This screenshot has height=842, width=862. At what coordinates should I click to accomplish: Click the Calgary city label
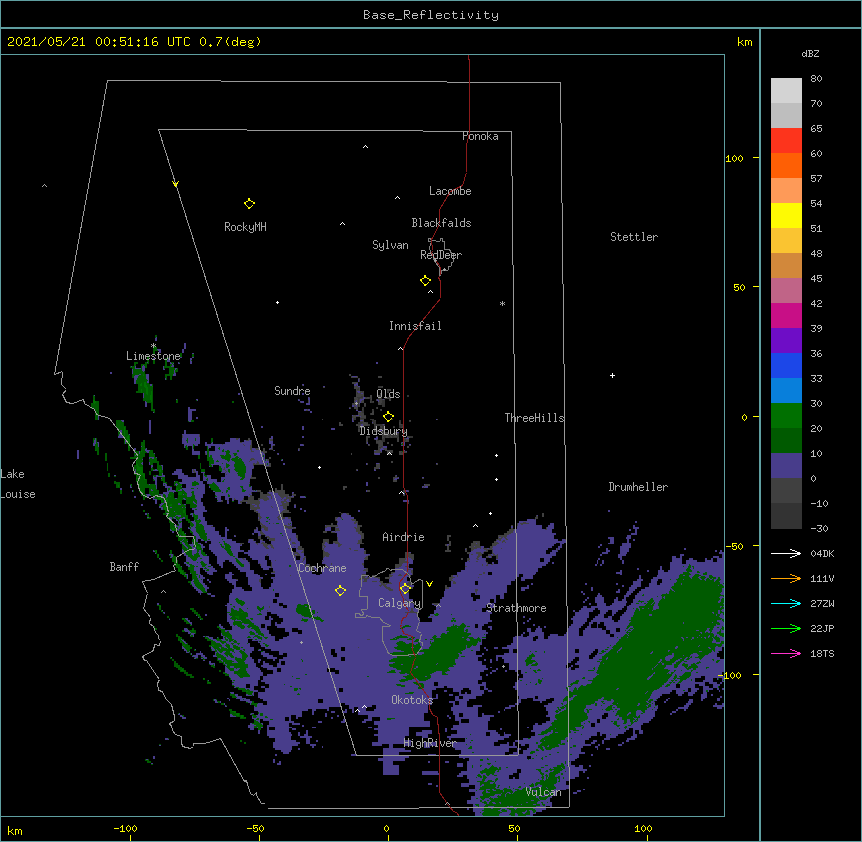(x=399, y=603)
